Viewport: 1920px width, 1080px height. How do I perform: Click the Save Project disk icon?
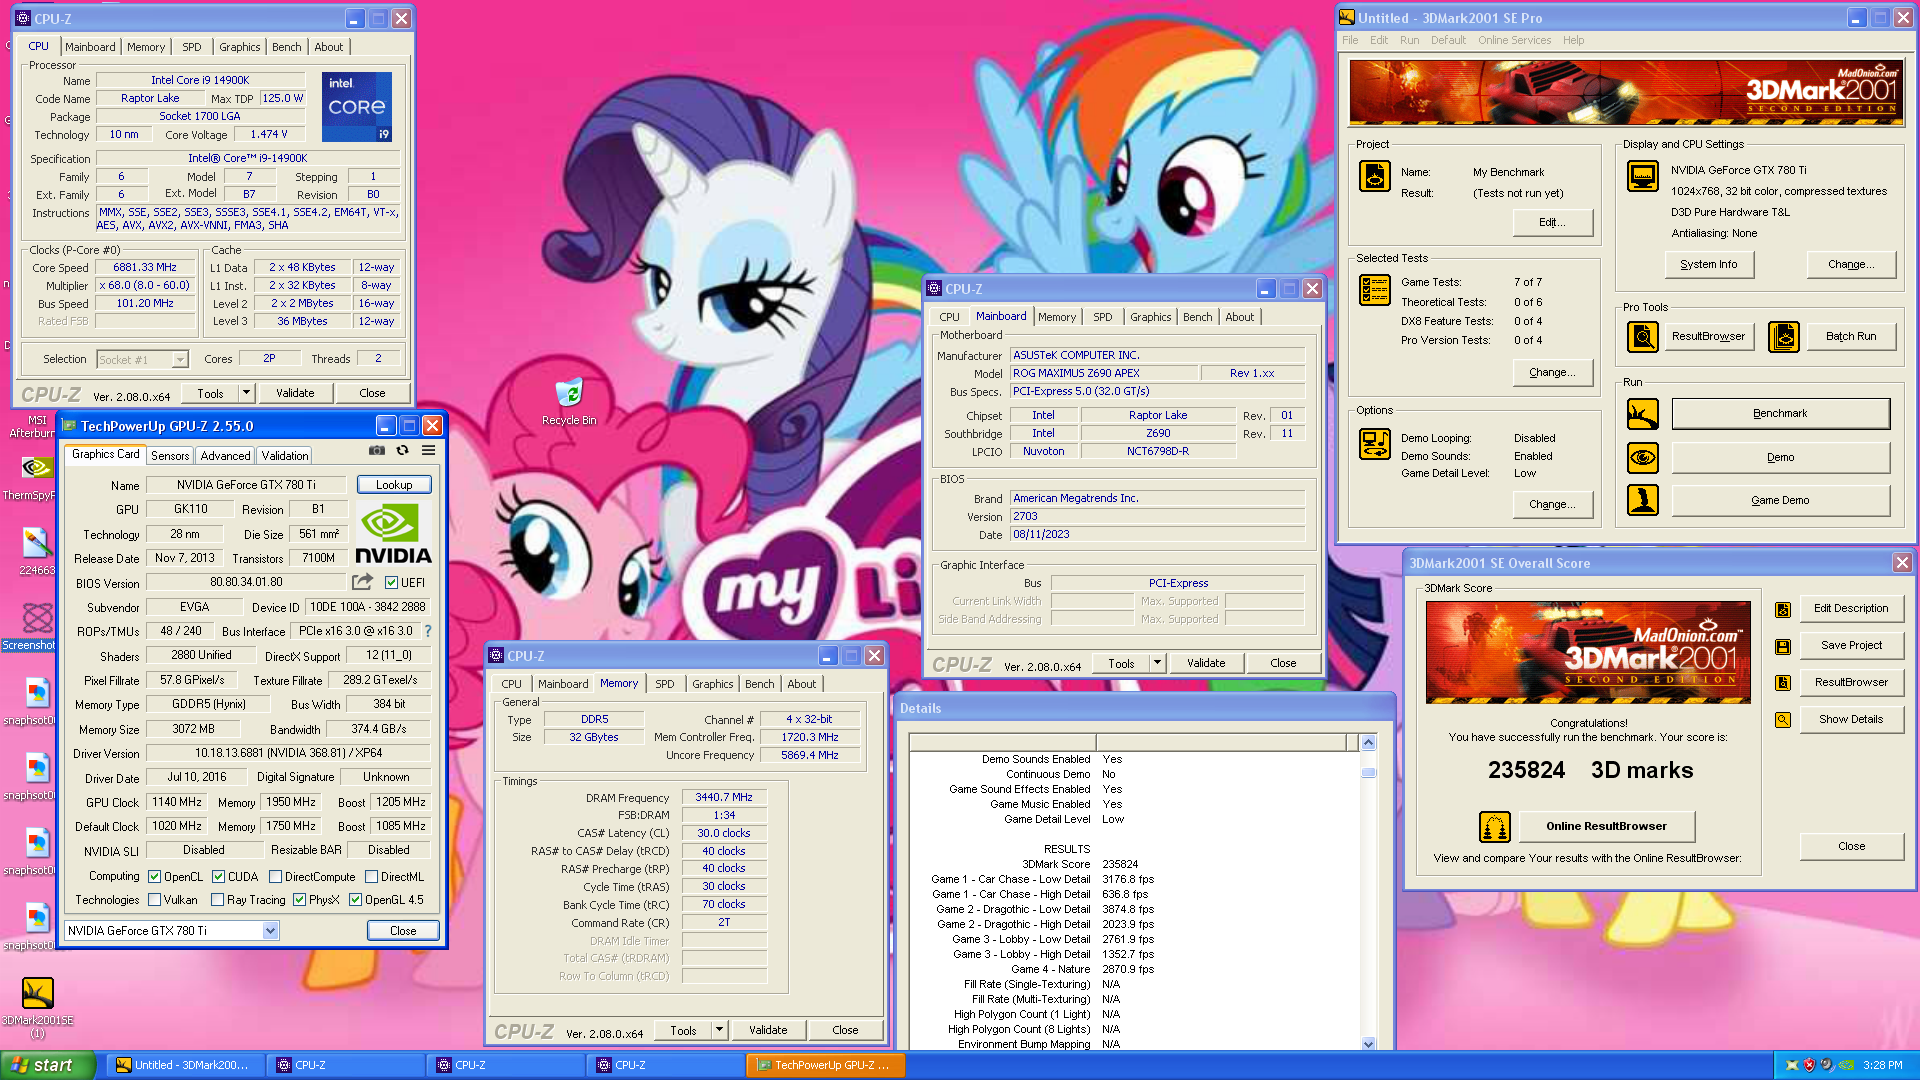point(1783,646)
